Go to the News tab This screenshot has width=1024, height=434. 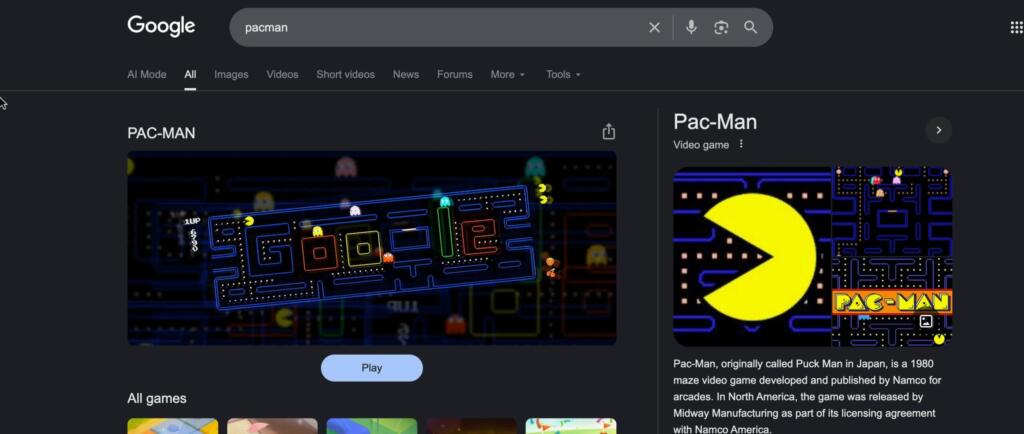(406, 74)
